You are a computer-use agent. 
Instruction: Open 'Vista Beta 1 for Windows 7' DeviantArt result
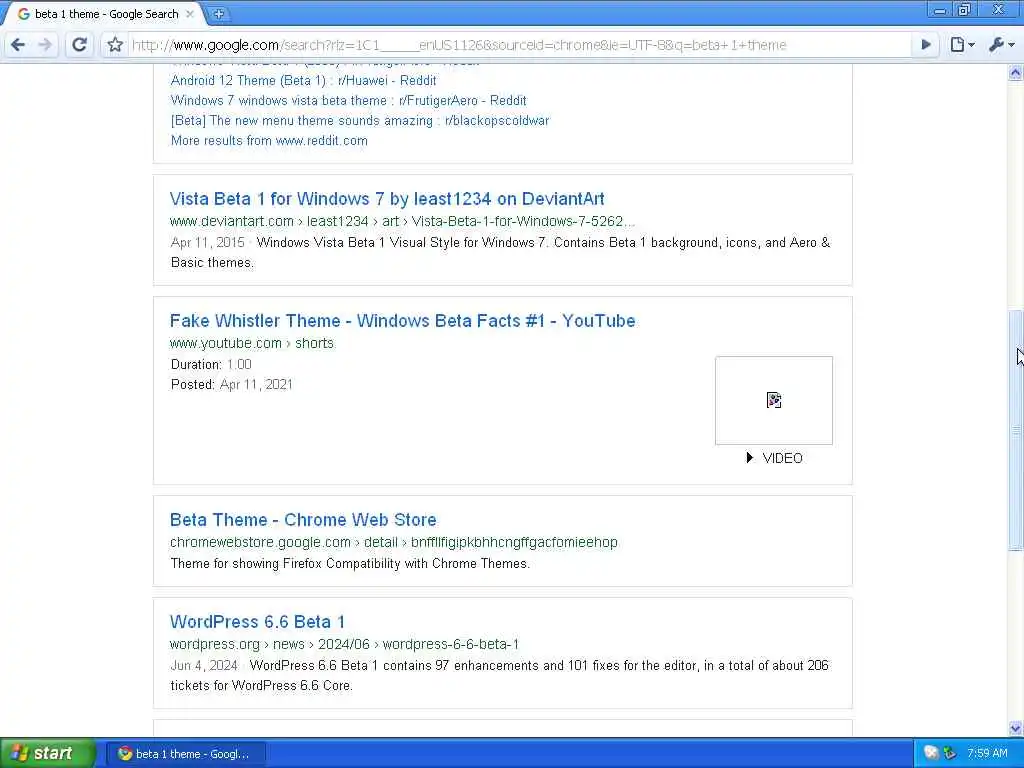[387, 199]
